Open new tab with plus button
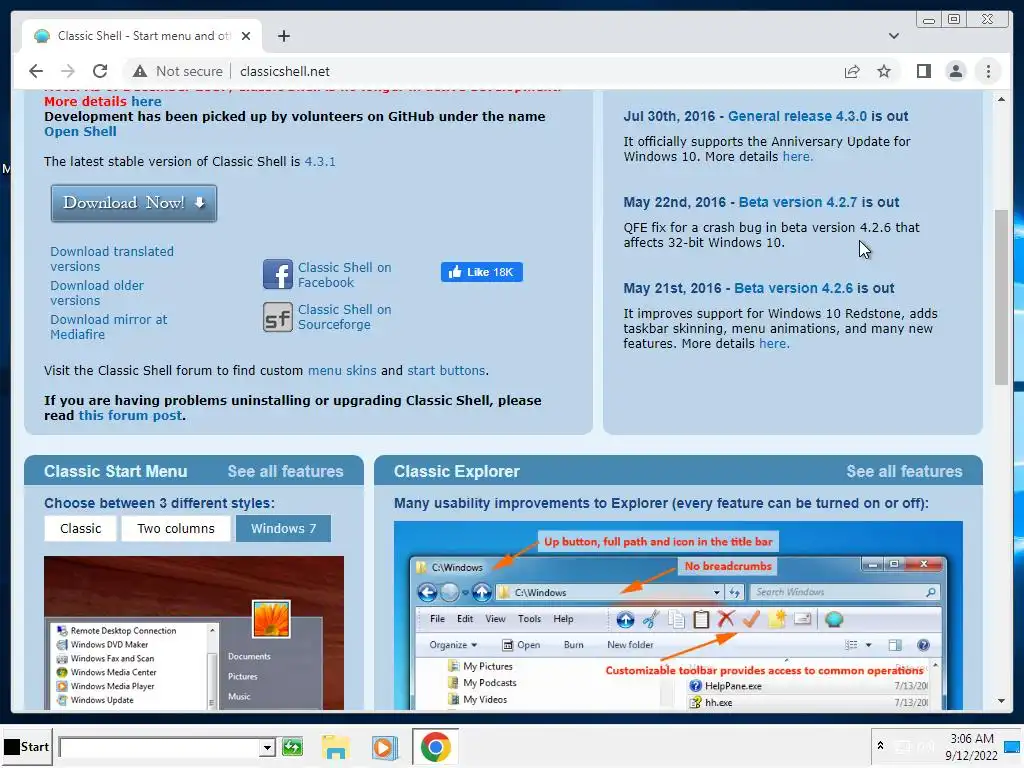 pyautogui.click(x=283, y=36)
